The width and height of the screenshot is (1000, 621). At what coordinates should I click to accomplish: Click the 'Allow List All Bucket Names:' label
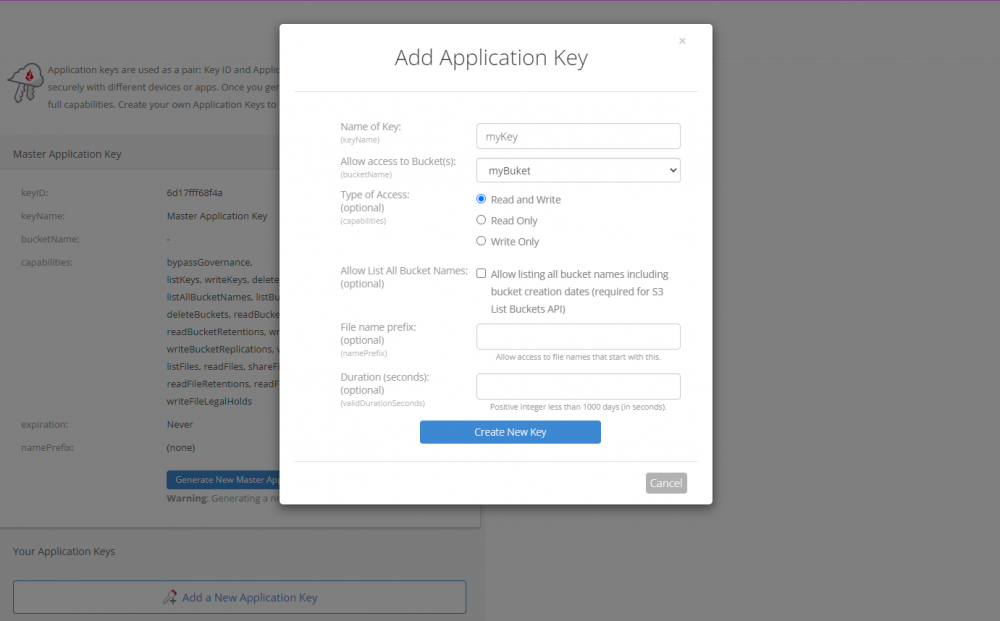(x=404, y=271)
